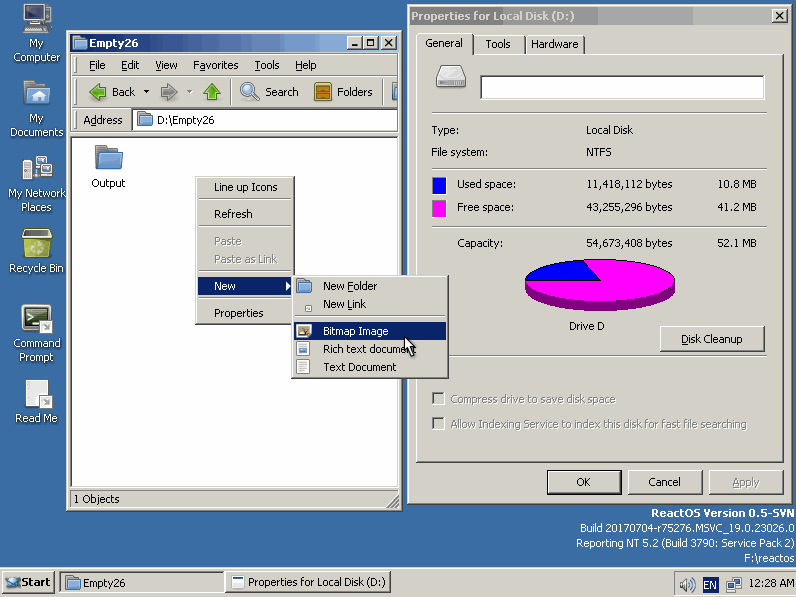Screen dimensions: 796x597
Task: Click the drive label text field
Action: (x=622, y=87)
